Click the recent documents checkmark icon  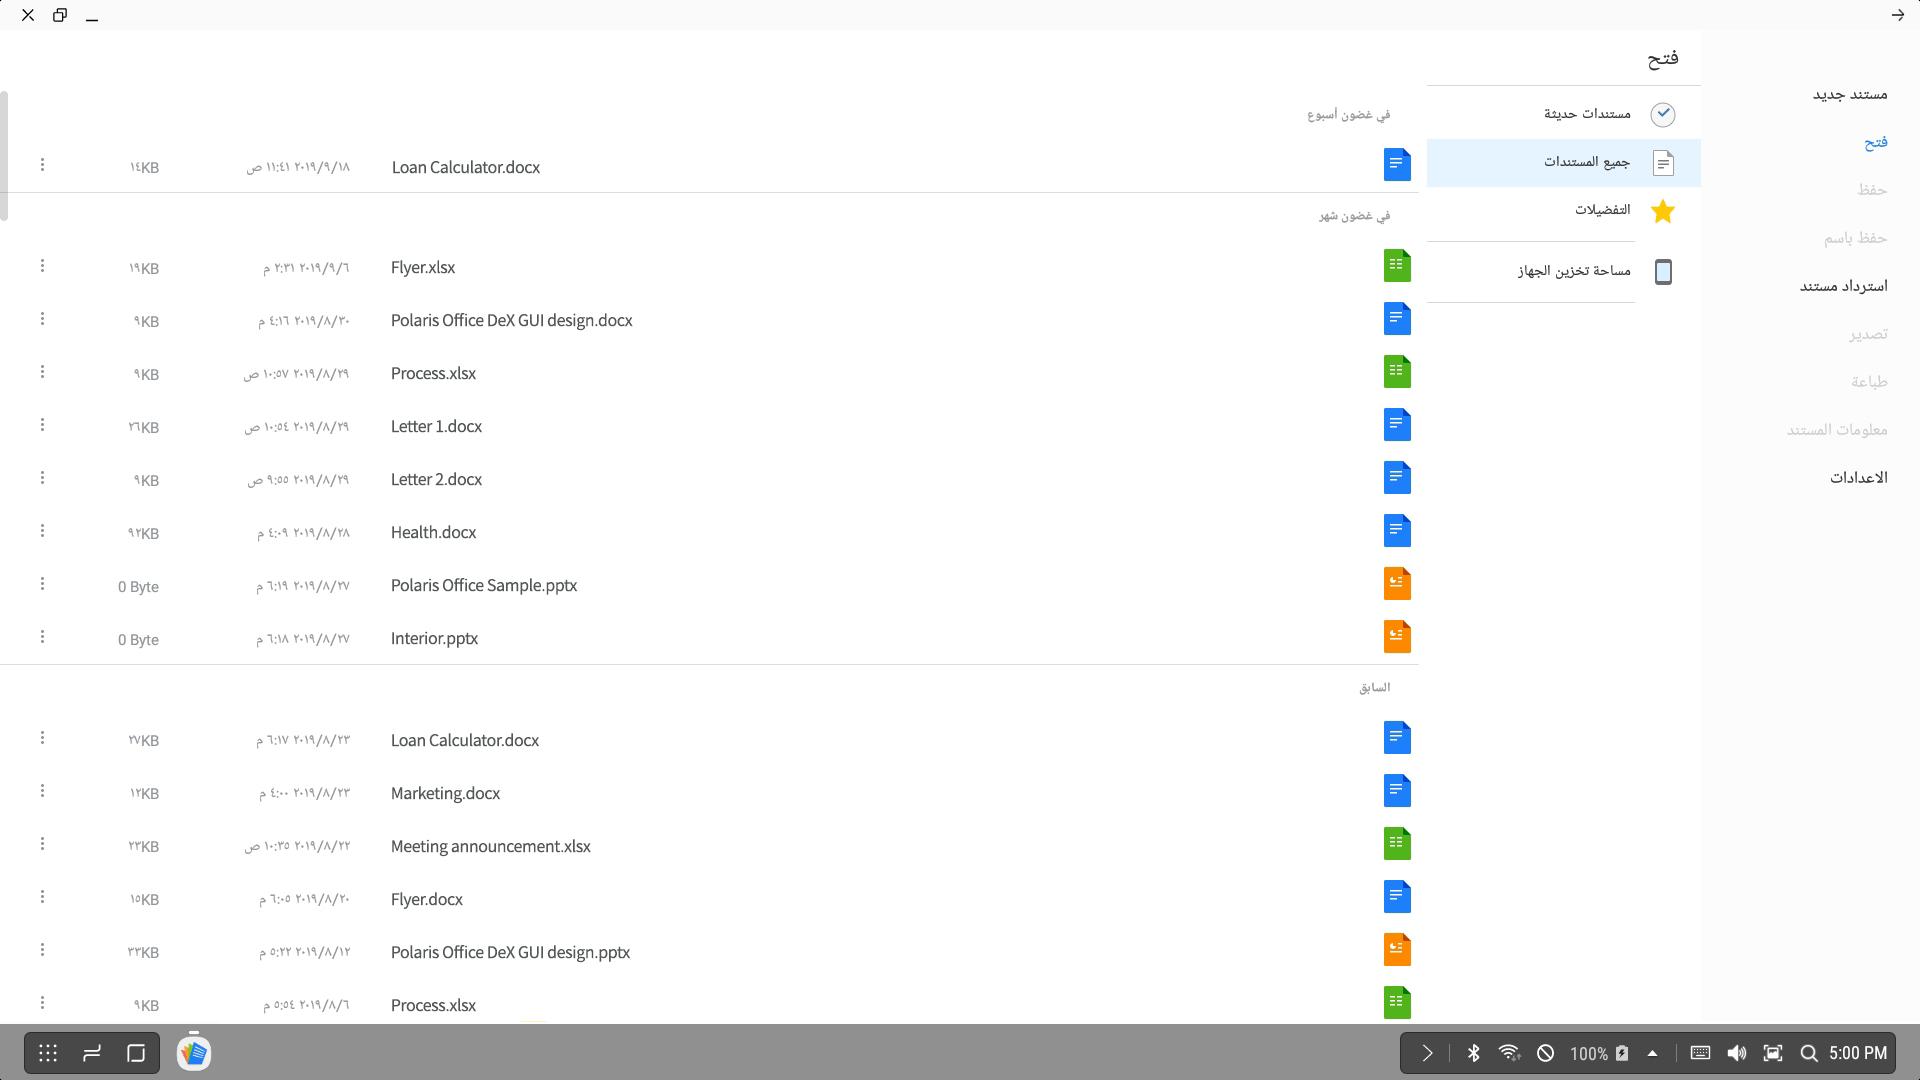pyautogui.click(x=1663, y=114)
